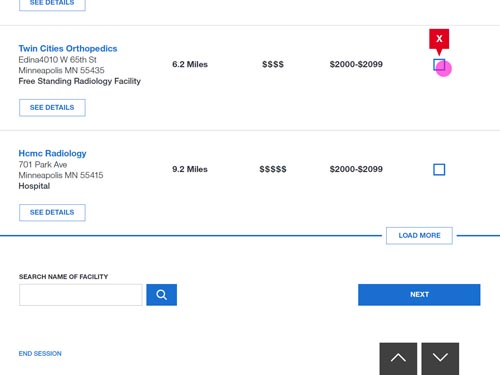500x375 pixels.
Task: Click the up arrow navigation button
Action: (398, 359)
